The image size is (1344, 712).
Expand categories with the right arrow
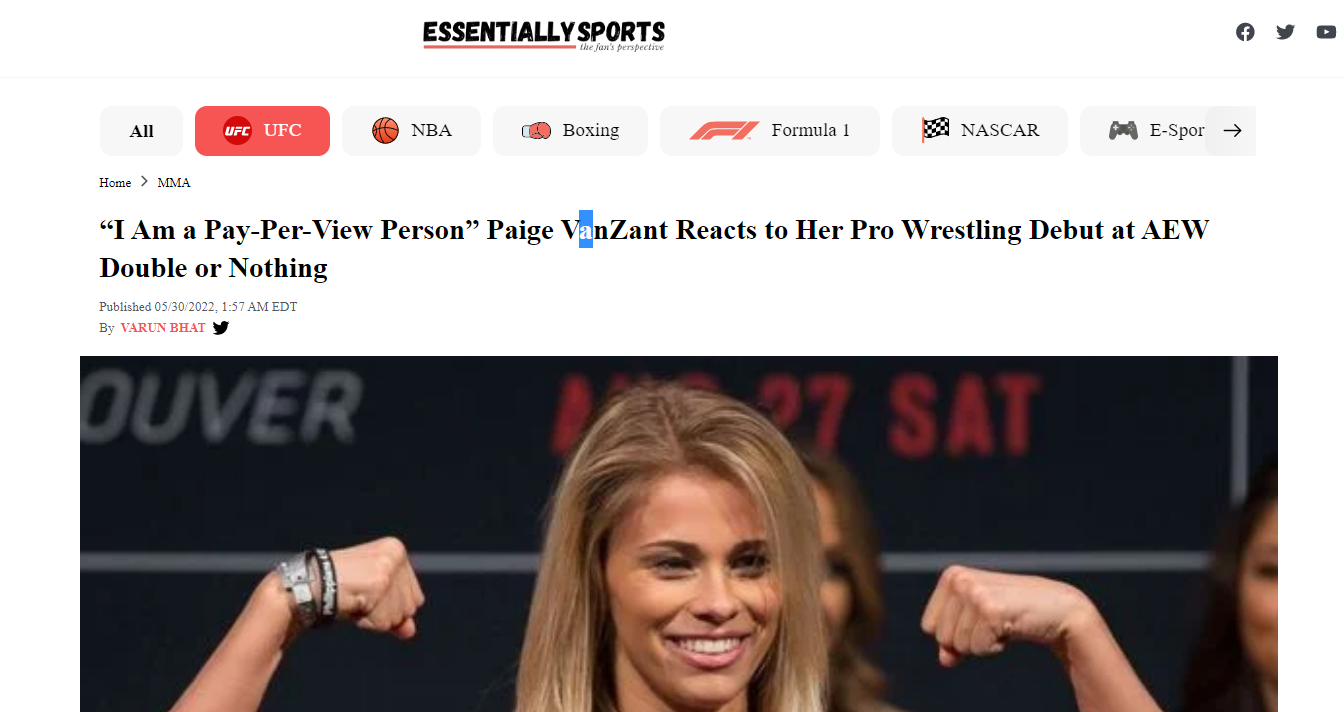point(1231,131)
